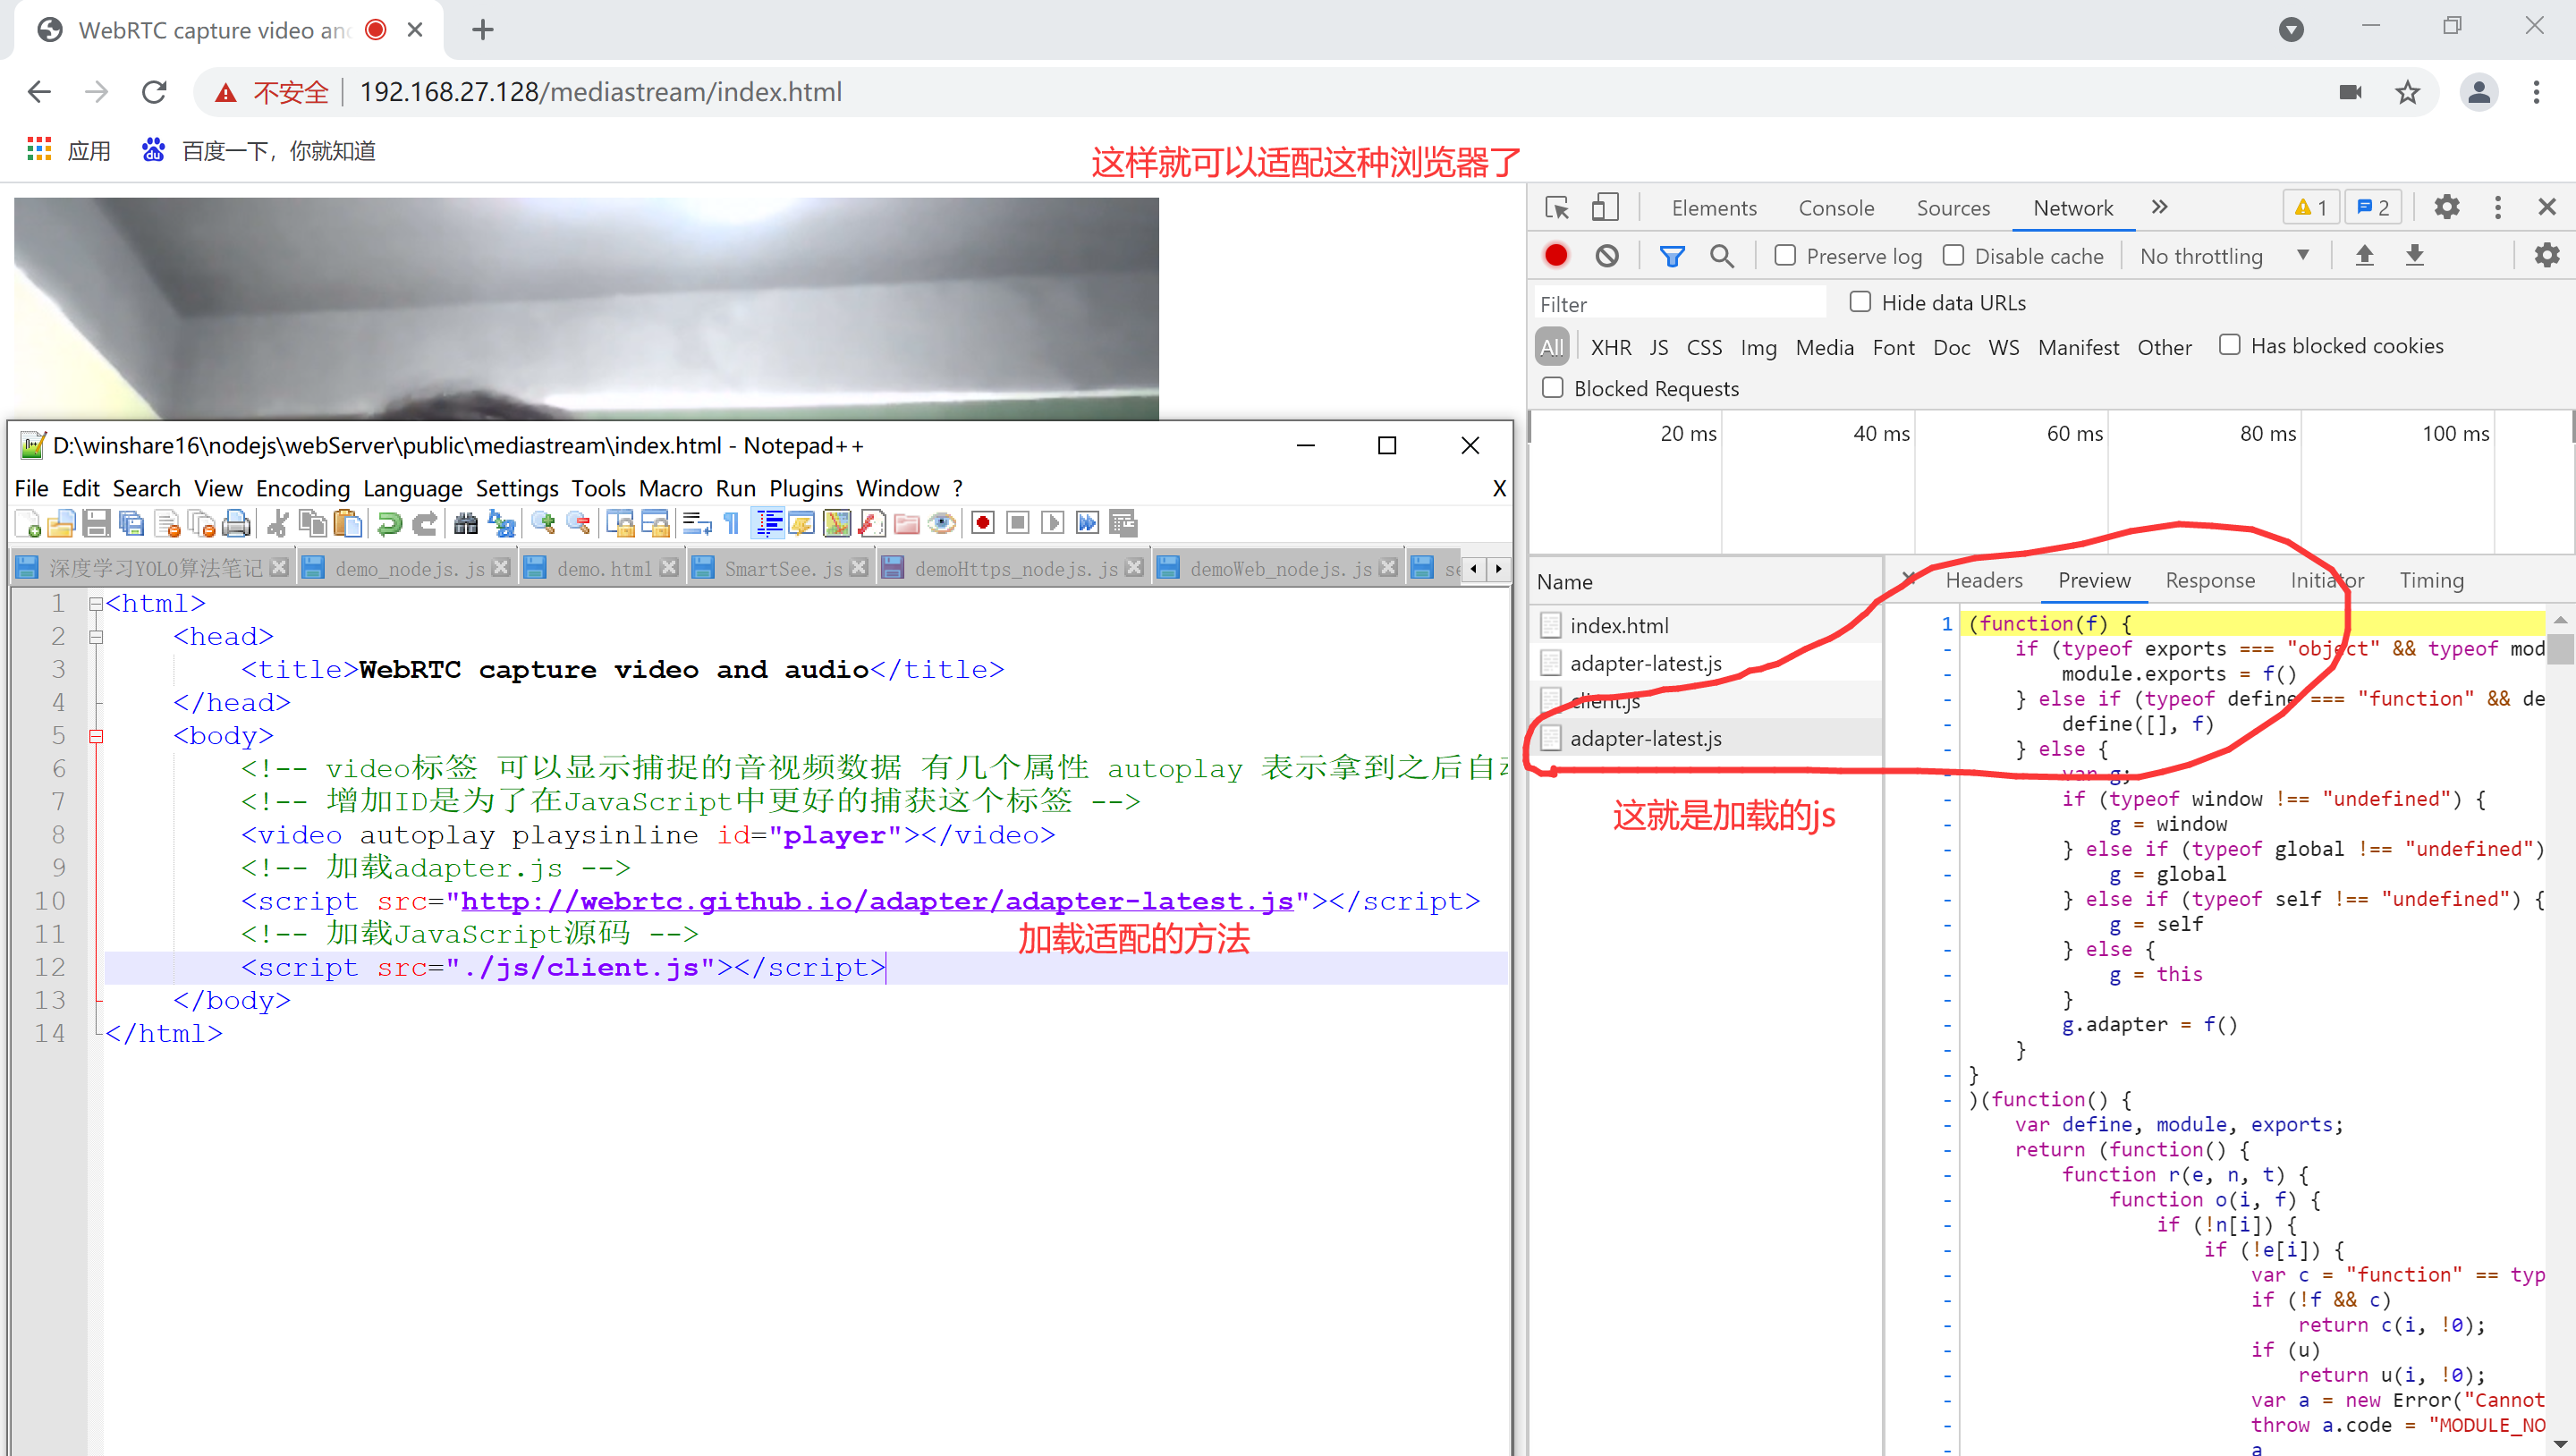The image size is (2576, 1456).
Task: Switch to the Console tab
Action: (x=1835, y=208)
